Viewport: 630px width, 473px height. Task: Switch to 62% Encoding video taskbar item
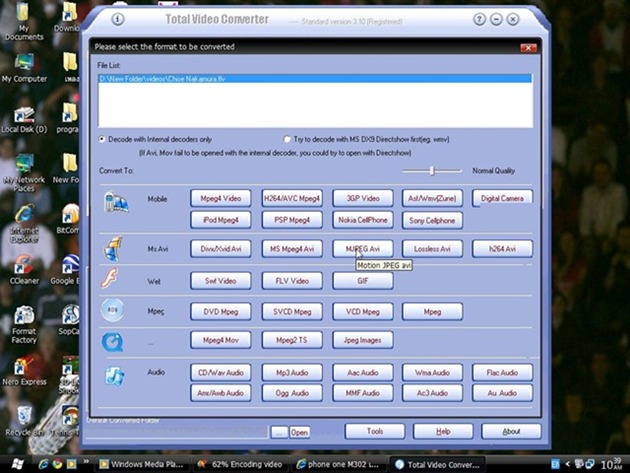click(x=240, y=464)
